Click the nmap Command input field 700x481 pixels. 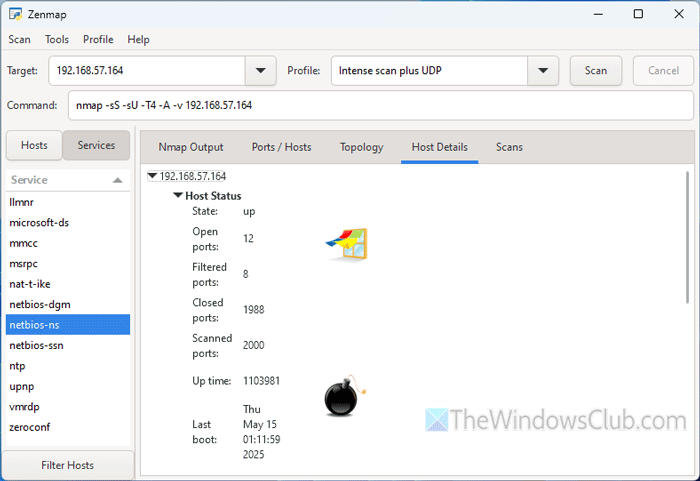tap(380, 105)
